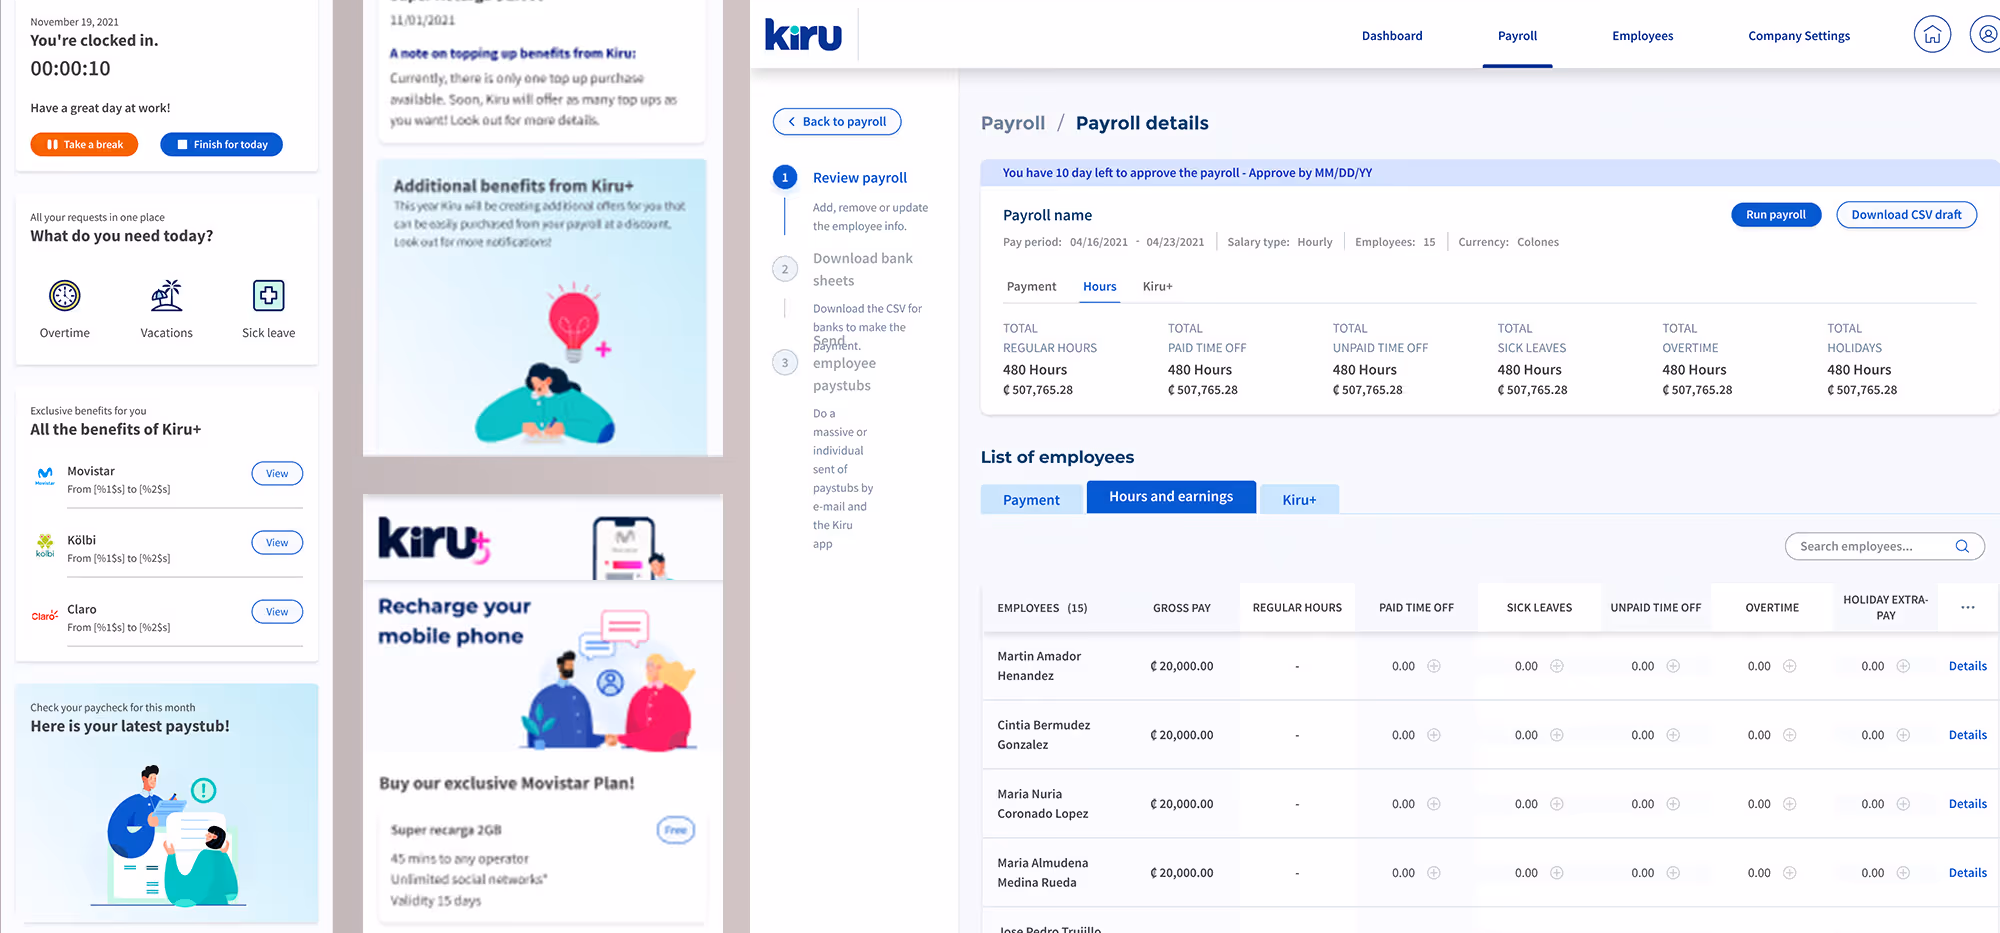Open the Dashboard menu
Image resolution: width=2000 pixels, height=933 pixels.
[1392, 36]
